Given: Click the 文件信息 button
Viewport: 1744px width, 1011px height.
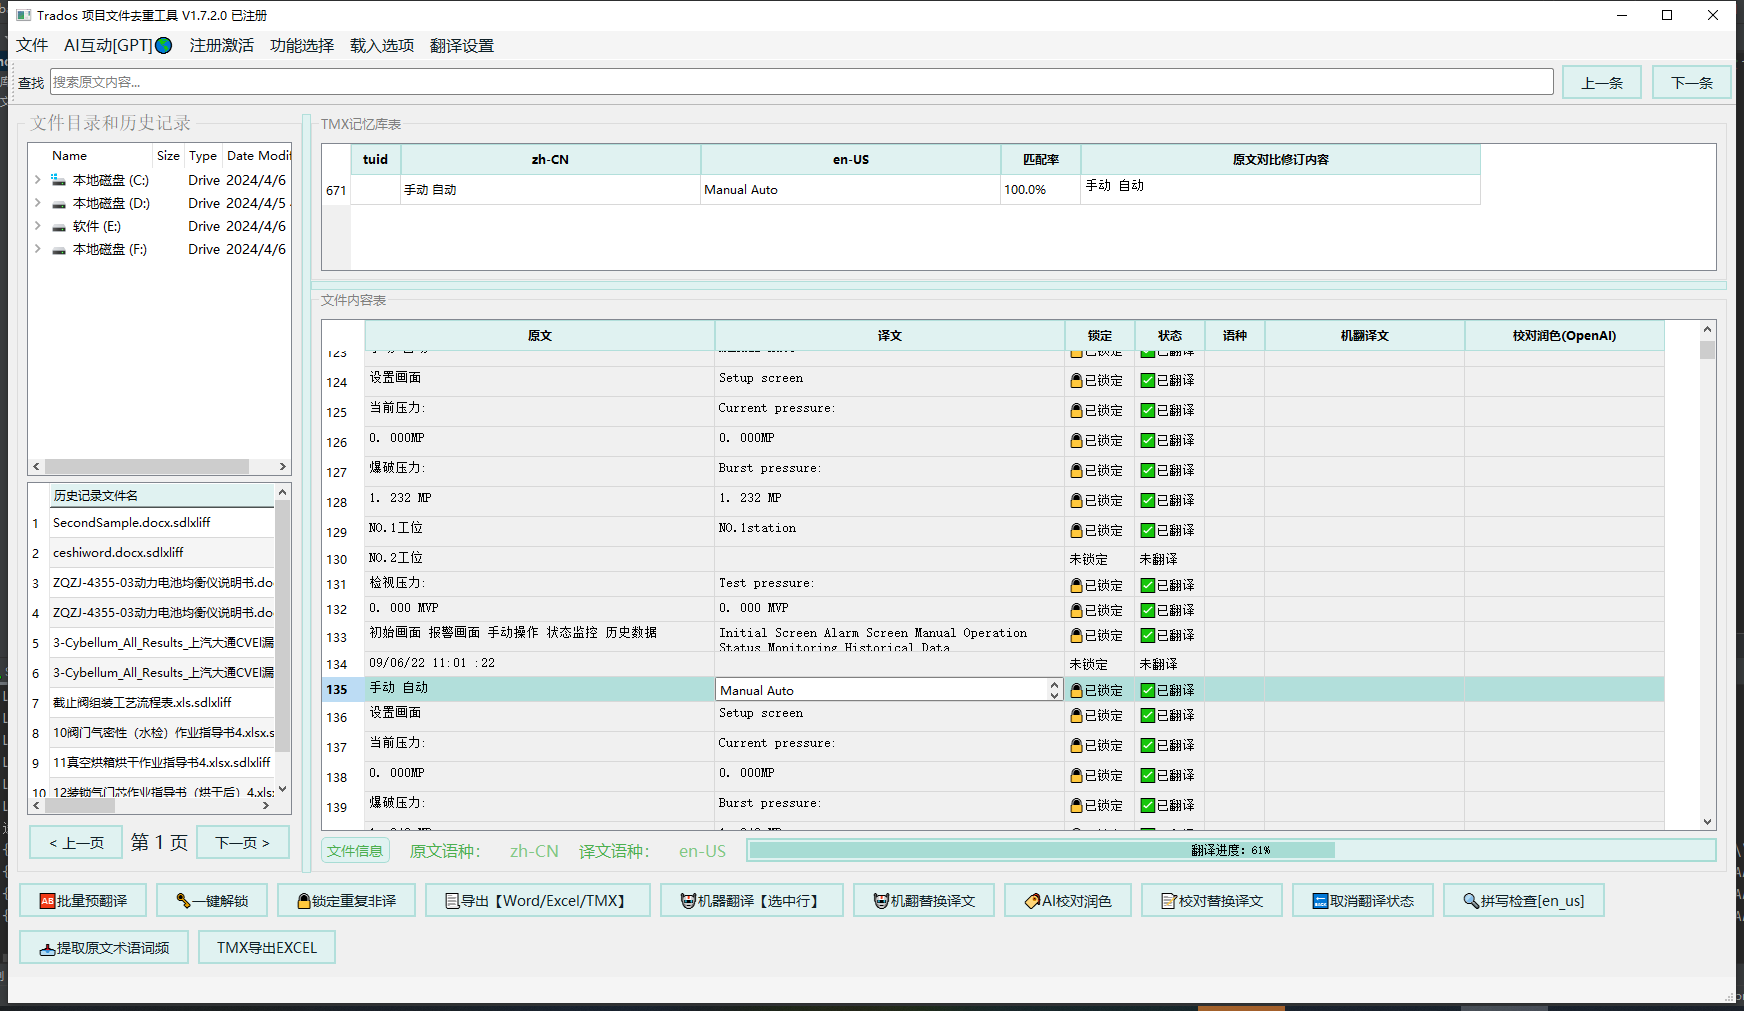Looking at the screenshot, I should coord(354,851).
